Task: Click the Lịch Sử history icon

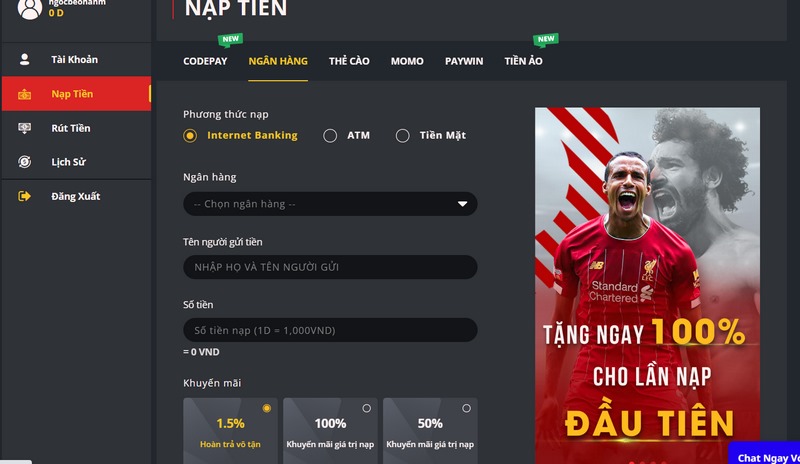Action: tap(24, 162)
